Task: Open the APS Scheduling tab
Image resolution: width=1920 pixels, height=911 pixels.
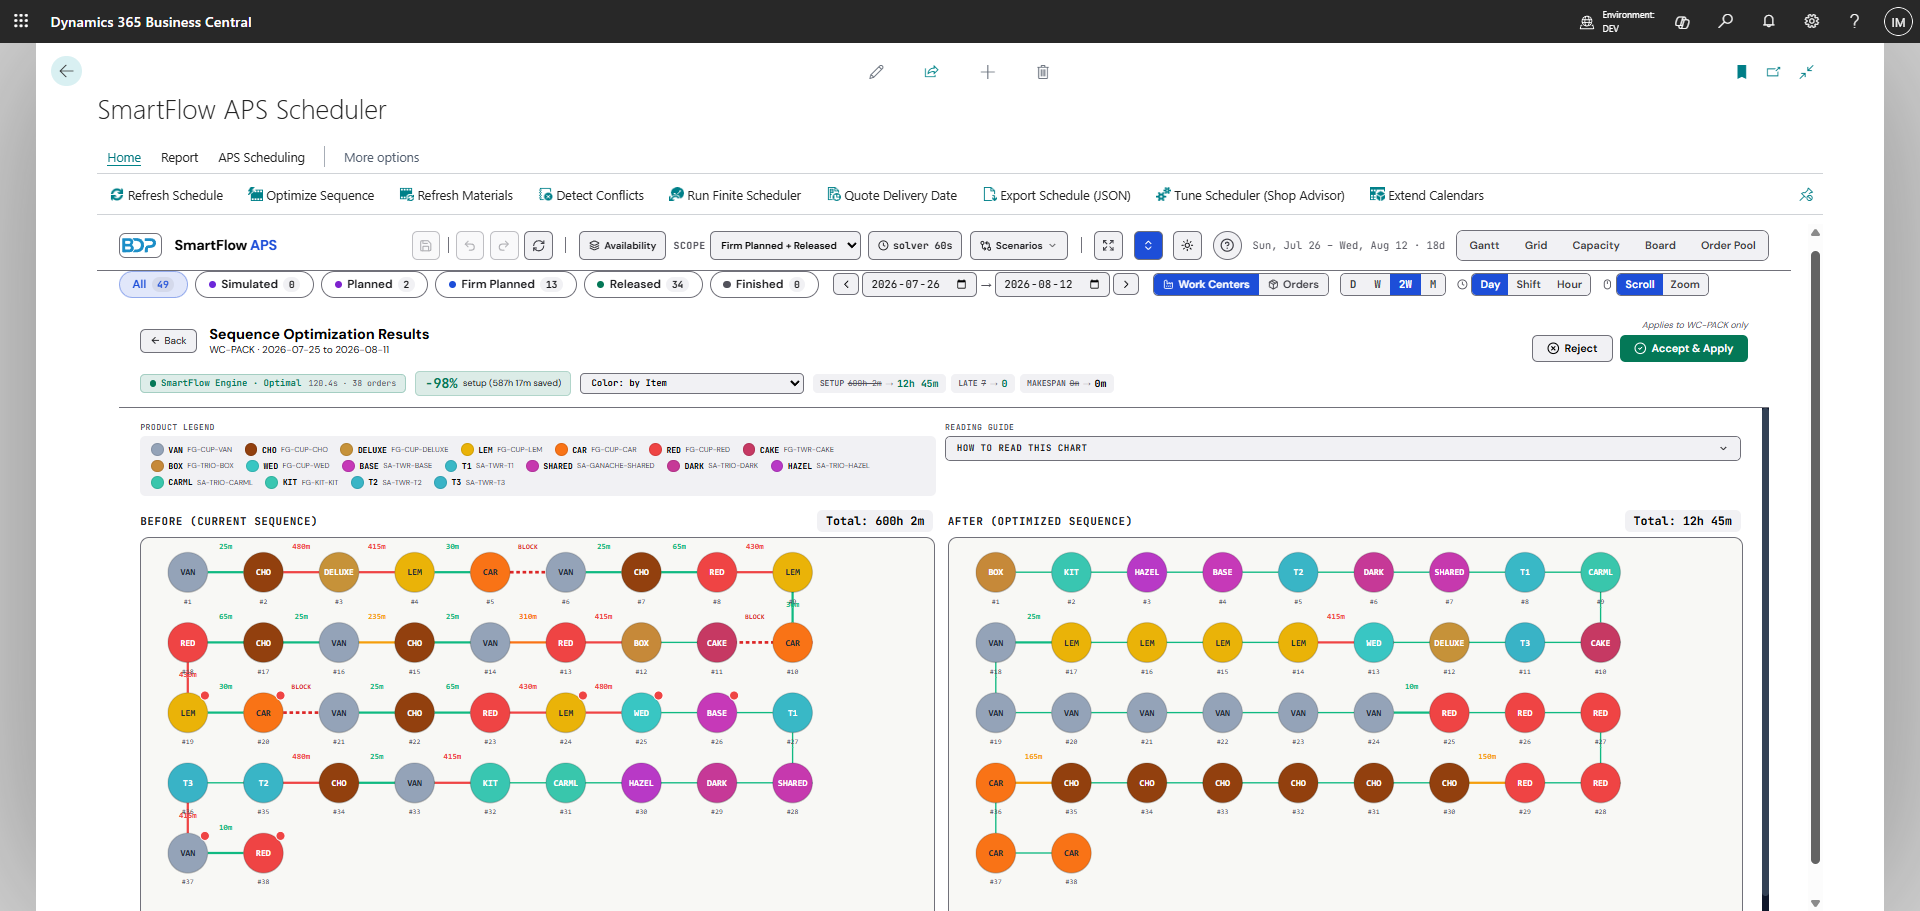Action: [261, 157]
